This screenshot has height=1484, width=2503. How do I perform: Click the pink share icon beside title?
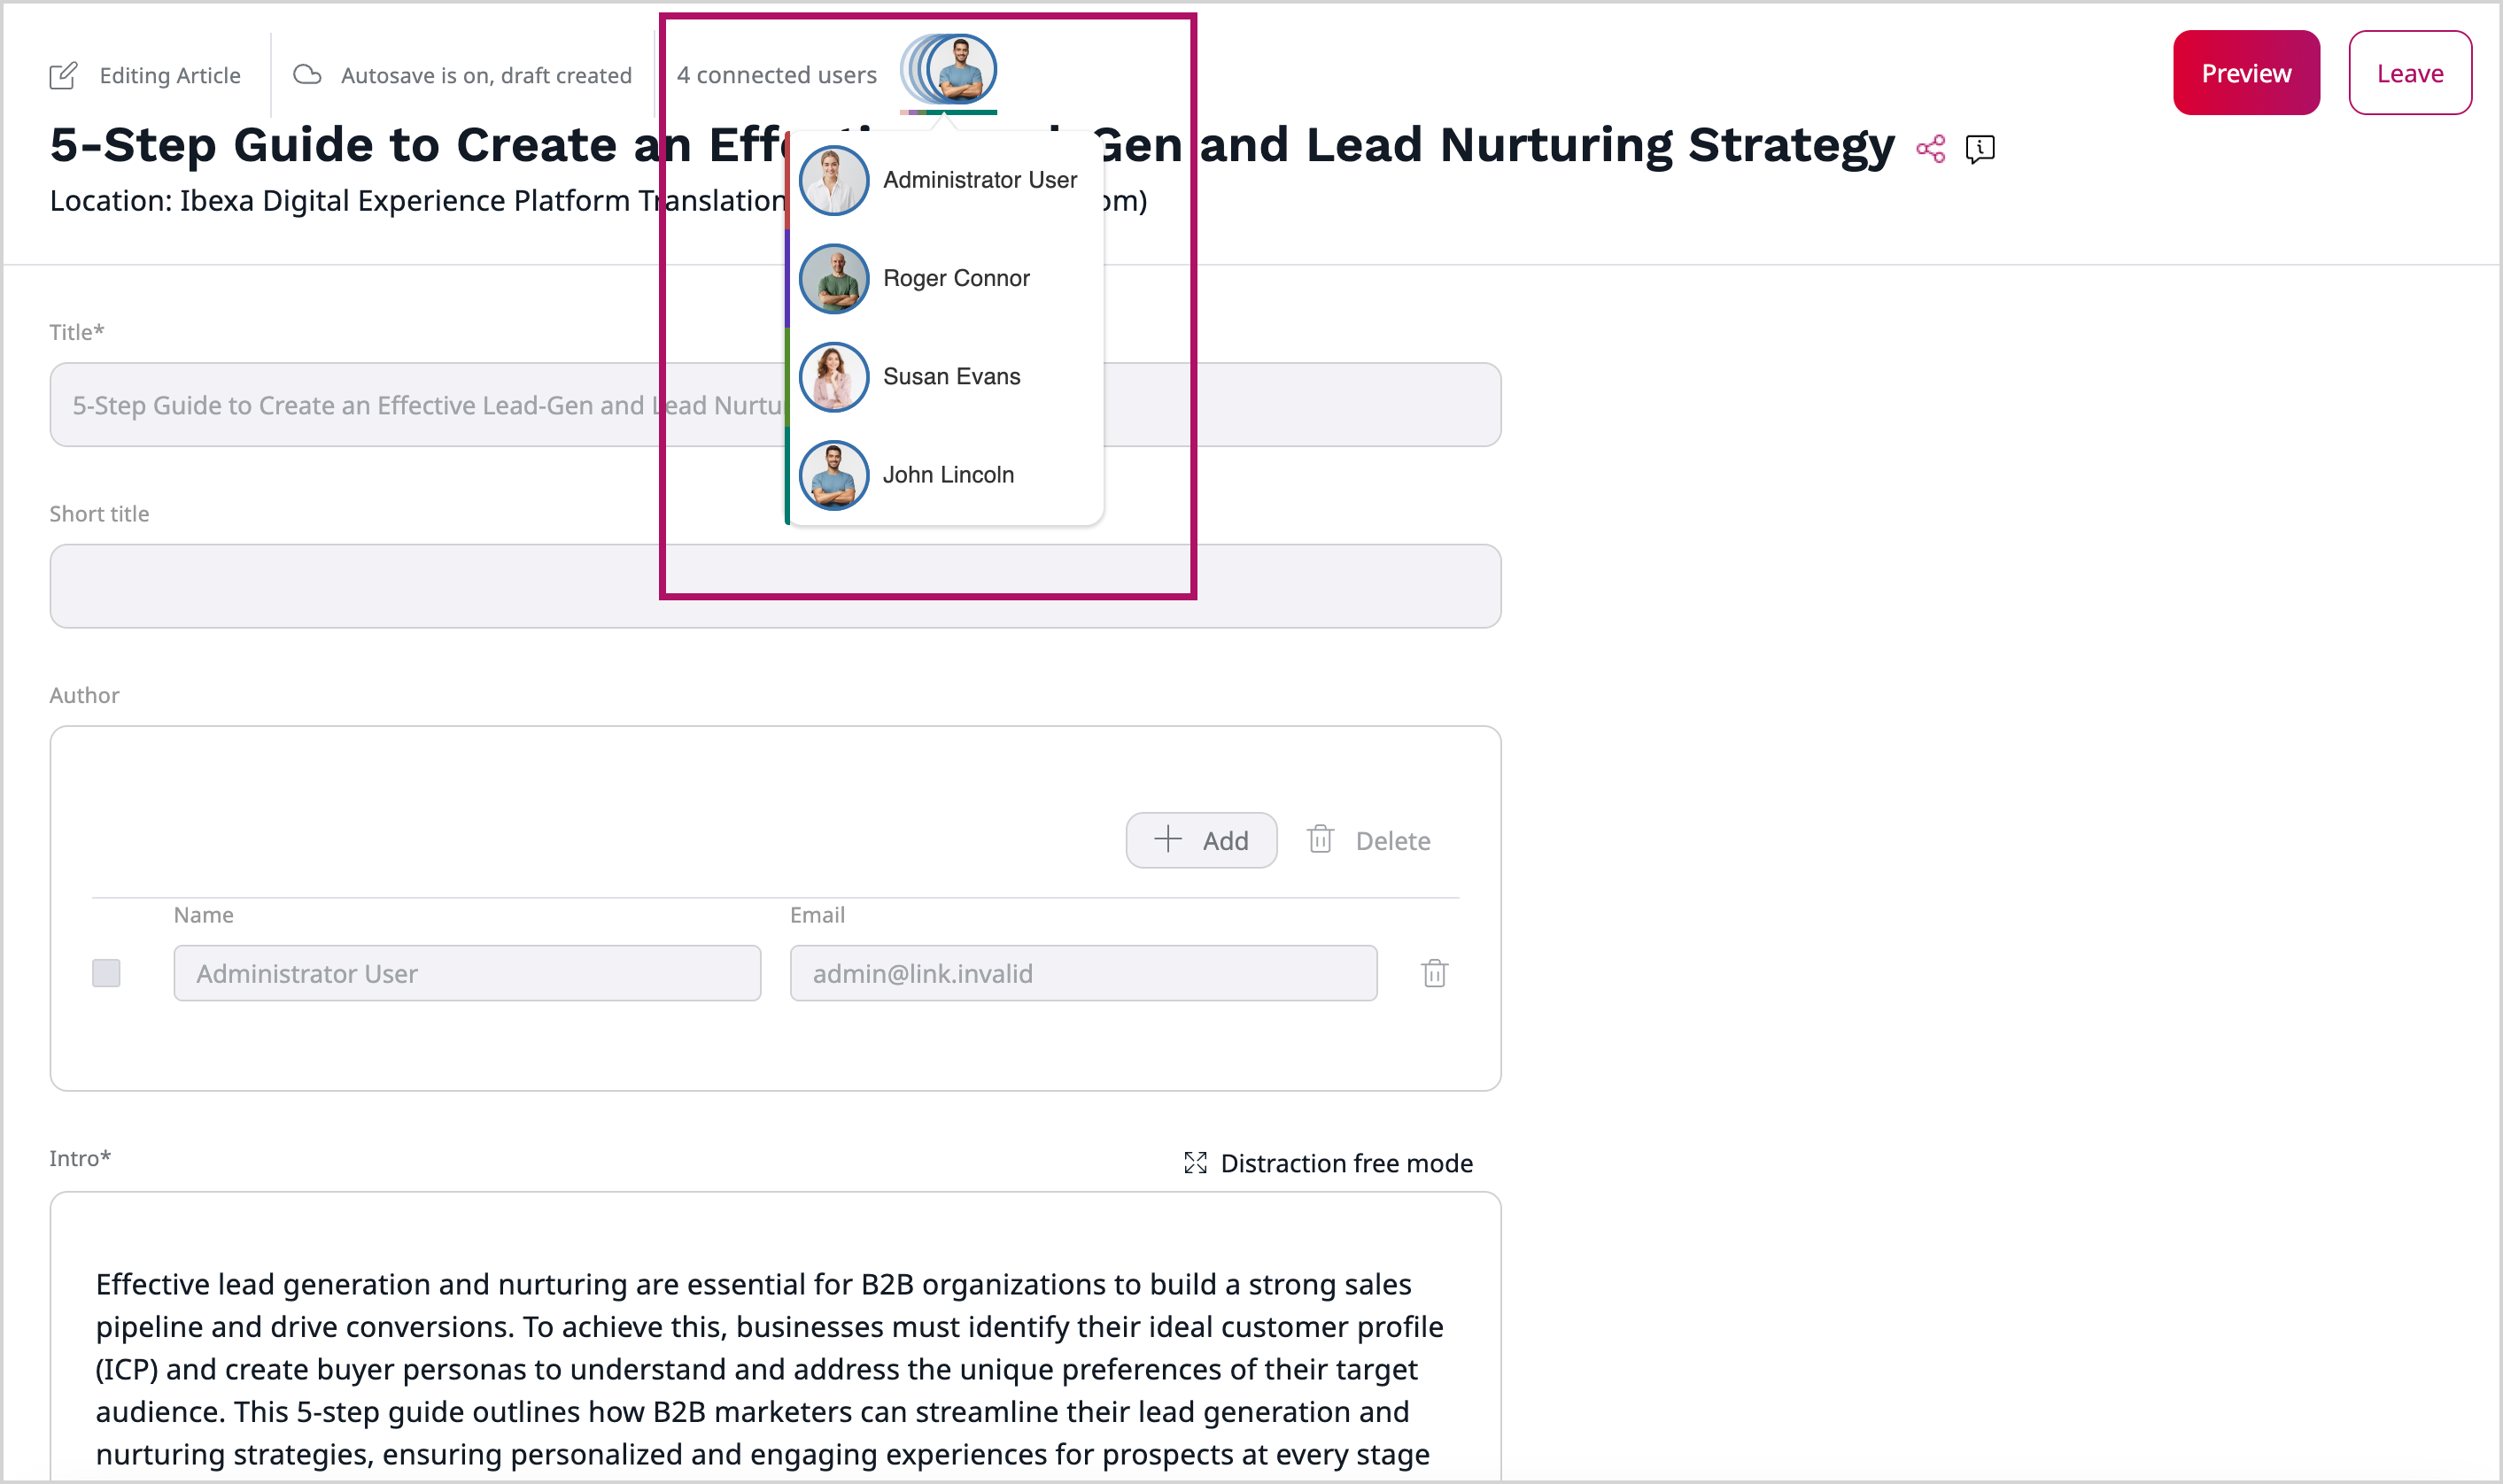(1930, 149)
